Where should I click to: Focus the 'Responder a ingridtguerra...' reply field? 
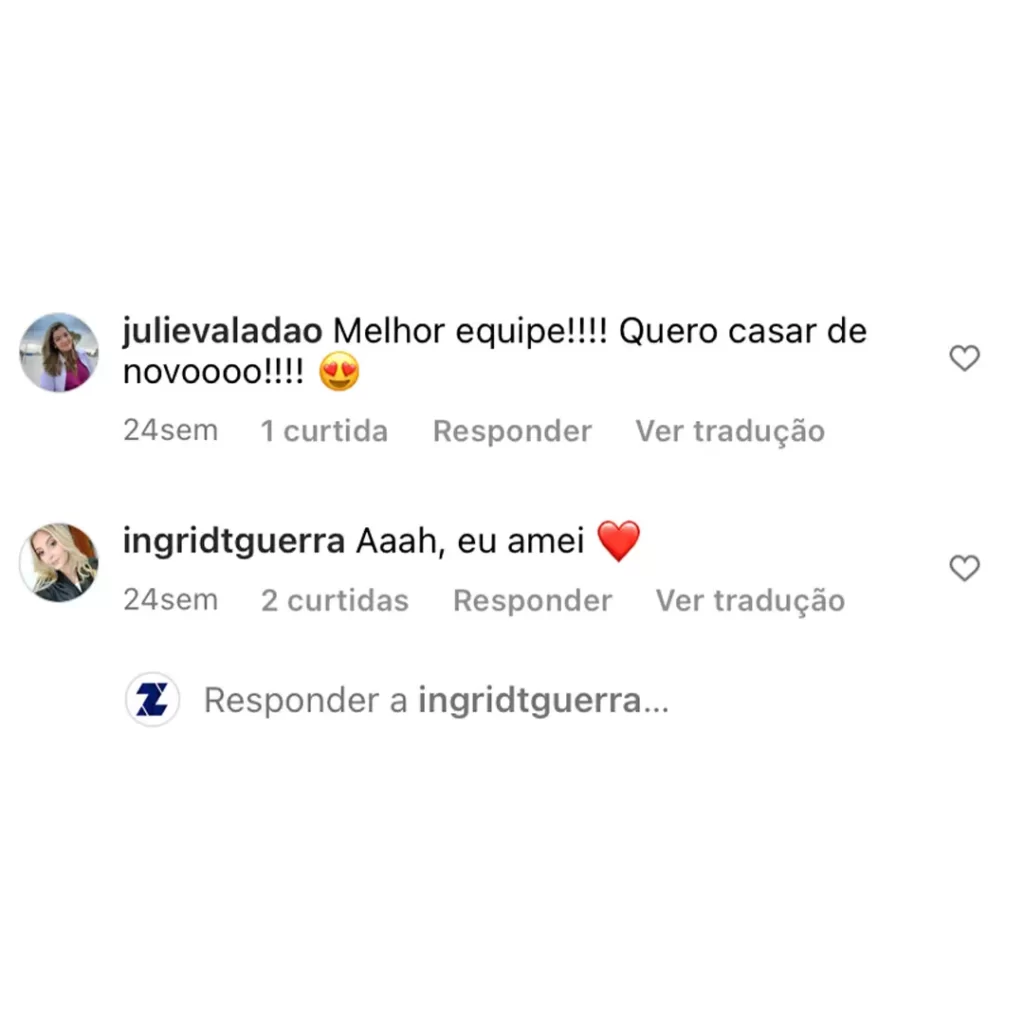coord(436,700)
